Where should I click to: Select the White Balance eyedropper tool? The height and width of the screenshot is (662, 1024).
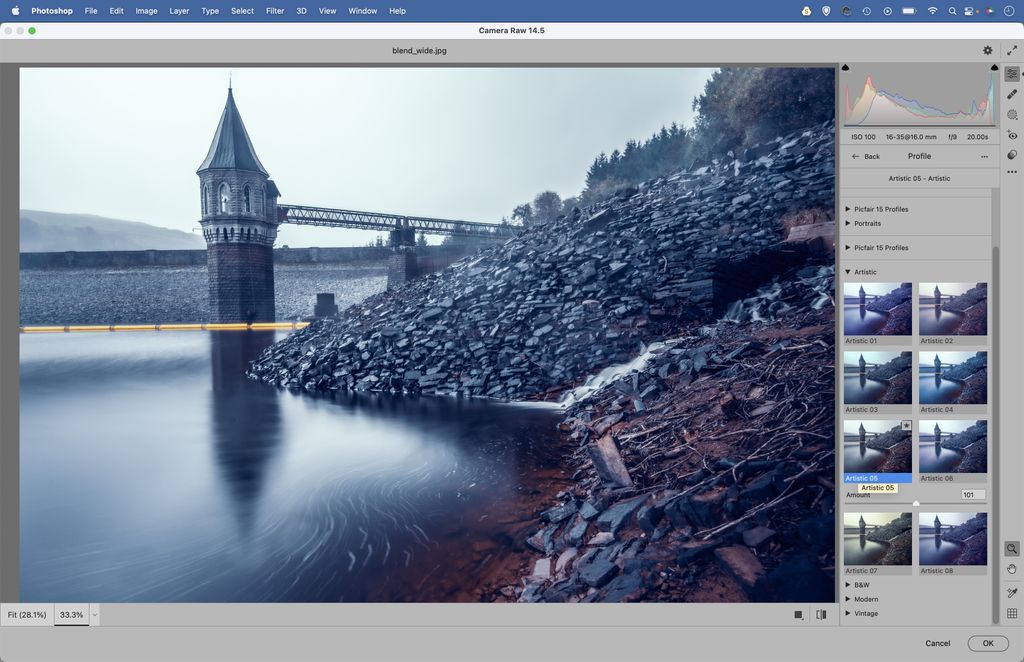coord(1012,592)
